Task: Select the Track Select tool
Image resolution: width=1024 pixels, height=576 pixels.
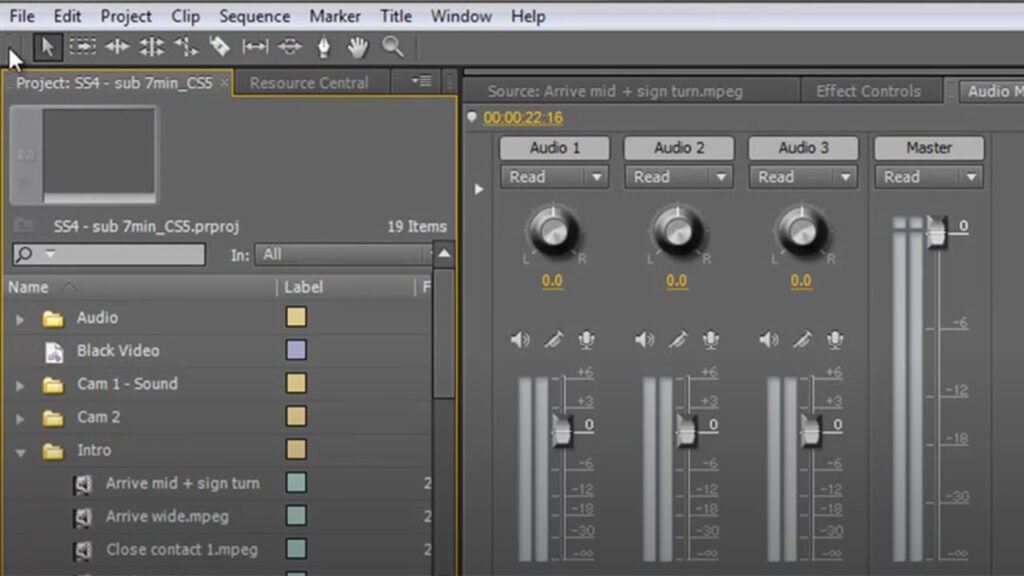Action: [x=82, y=46]
